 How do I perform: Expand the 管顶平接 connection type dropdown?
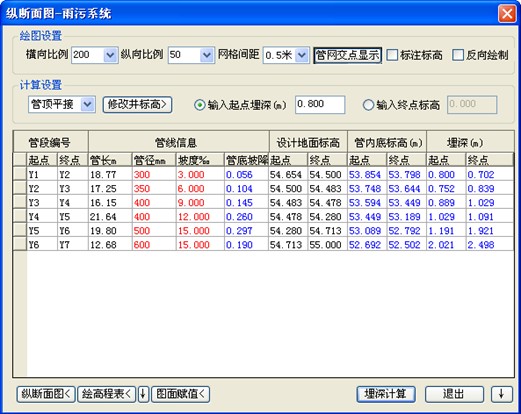[88, 105]
